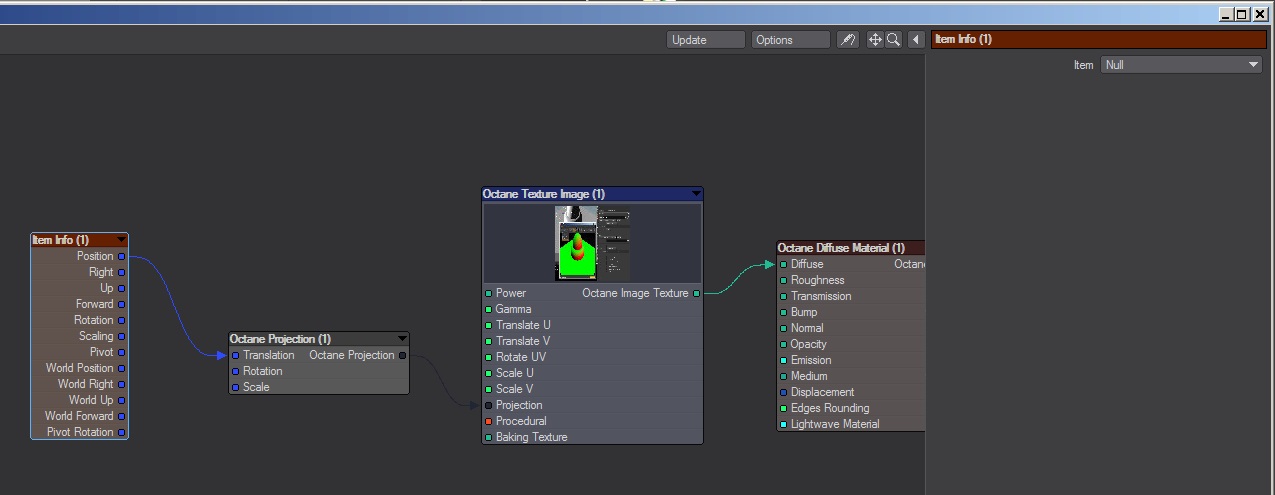Click the Baking Texture input connector
The image size is (1275, 495).
tap(489, 437)
